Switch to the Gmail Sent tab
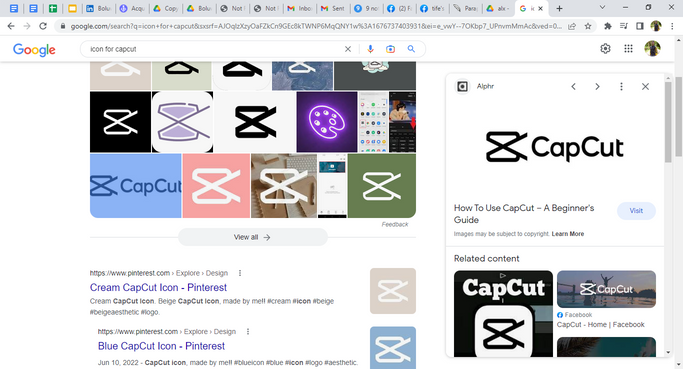 pos(333,8)
